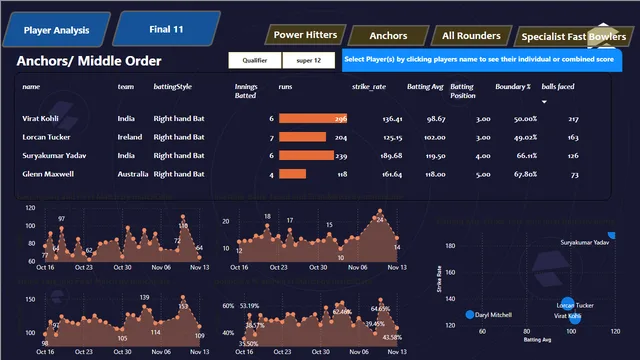Switch to the All Rounders tab

(471, 36)
